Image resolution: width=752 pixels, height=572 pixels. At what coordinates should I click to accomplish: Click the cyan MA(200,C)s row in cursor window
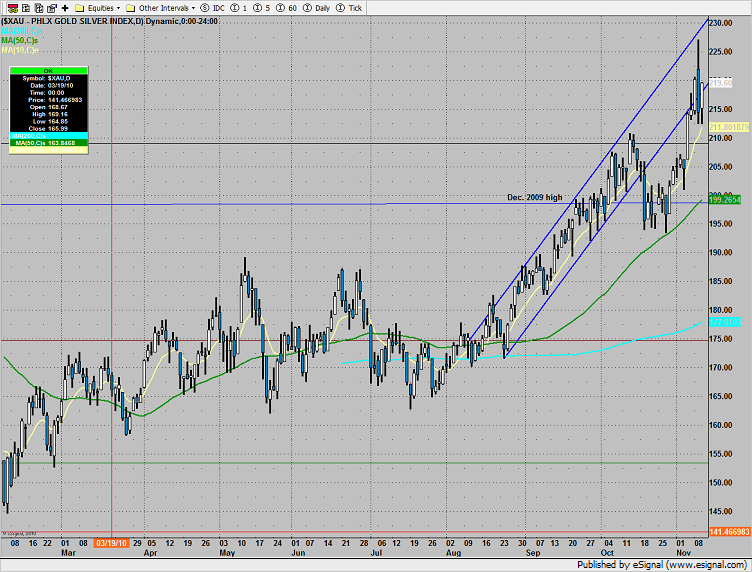(x=48, y=136)
